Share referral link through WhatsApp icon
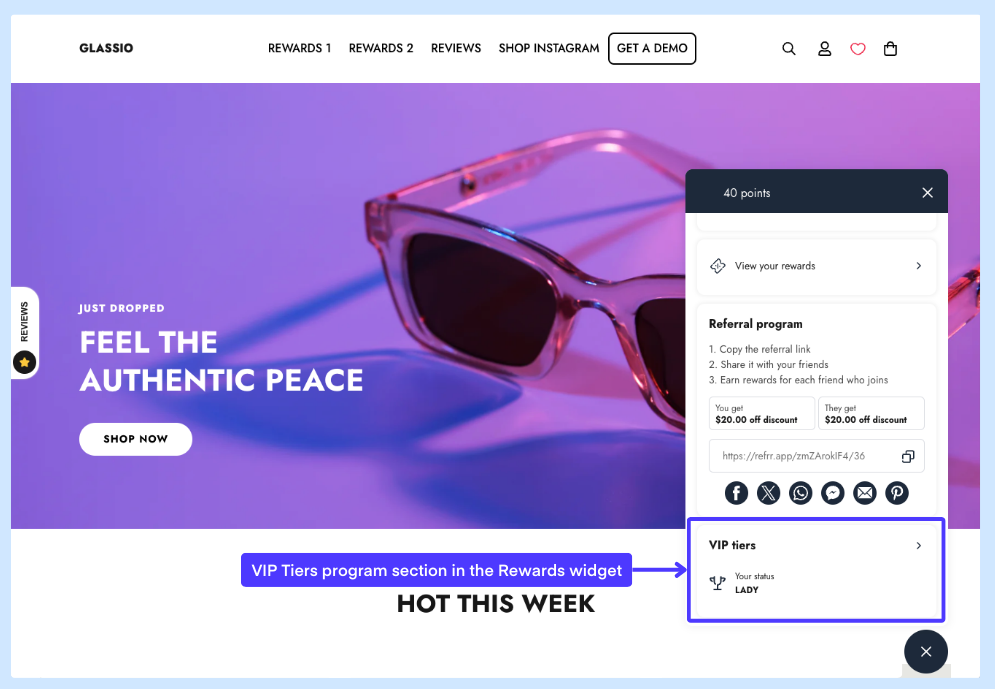The width and height of the screenshot is (995, 689). coord(801,493)
